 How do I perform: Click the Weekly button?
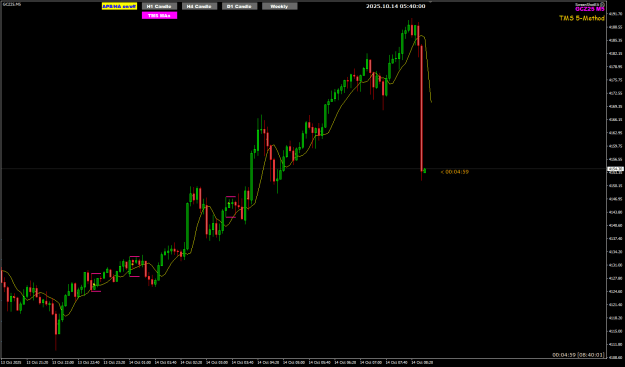279,6
